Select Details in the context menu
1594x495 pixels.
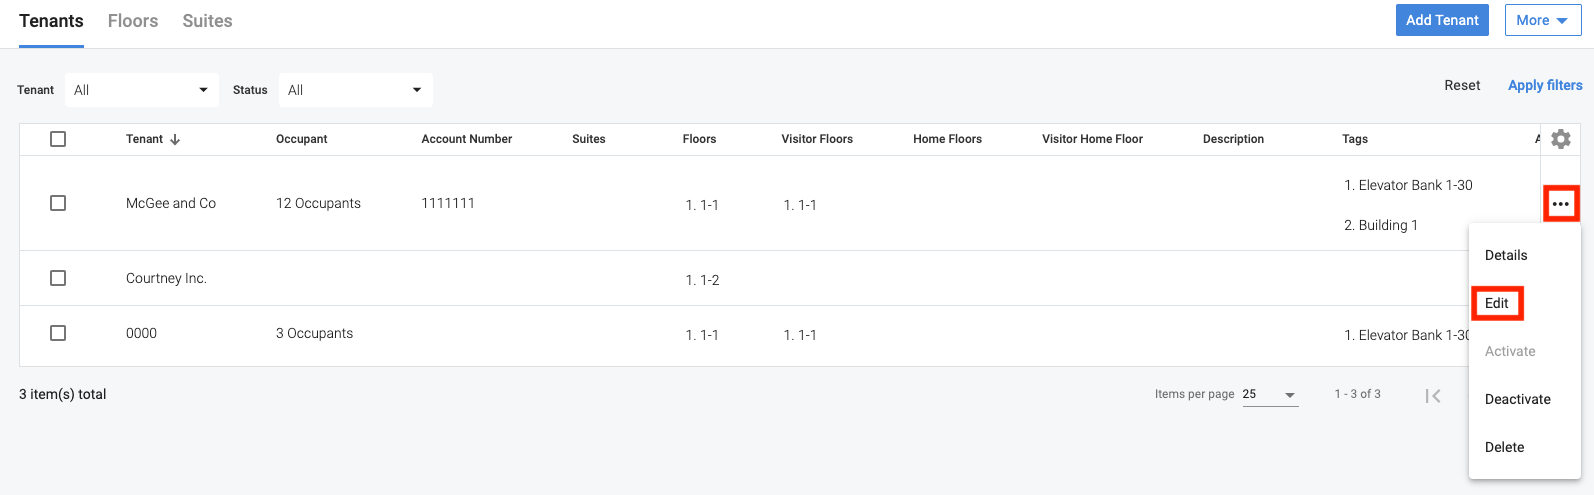pos(1506,255)
